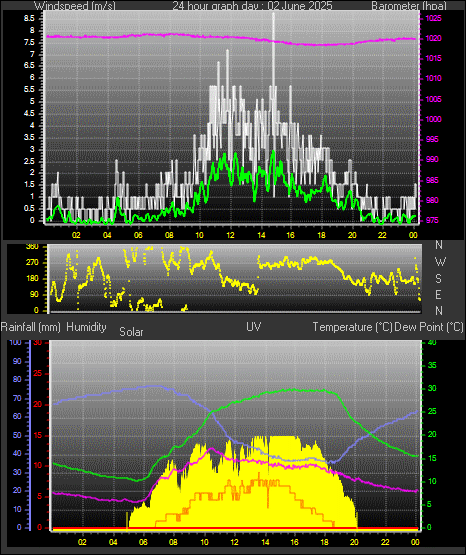The image size is (466, 555).
Task: Click the W compass direction label
Action: tap(440, 262)
